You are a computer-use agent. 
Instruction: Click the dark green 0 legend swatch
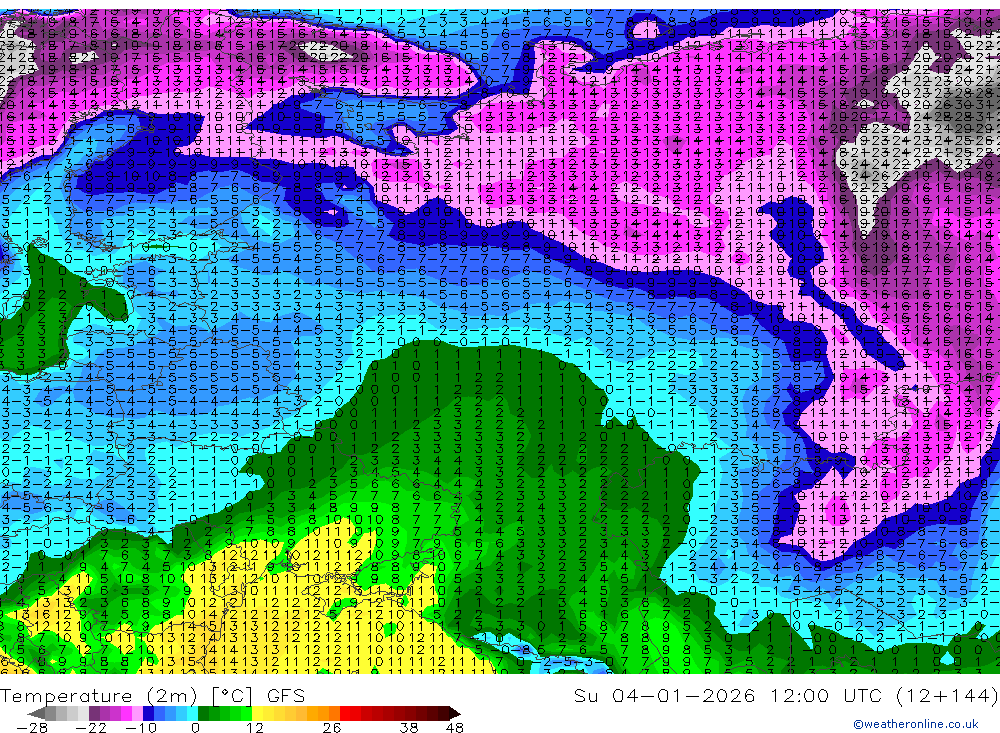[x=203, y=713]
